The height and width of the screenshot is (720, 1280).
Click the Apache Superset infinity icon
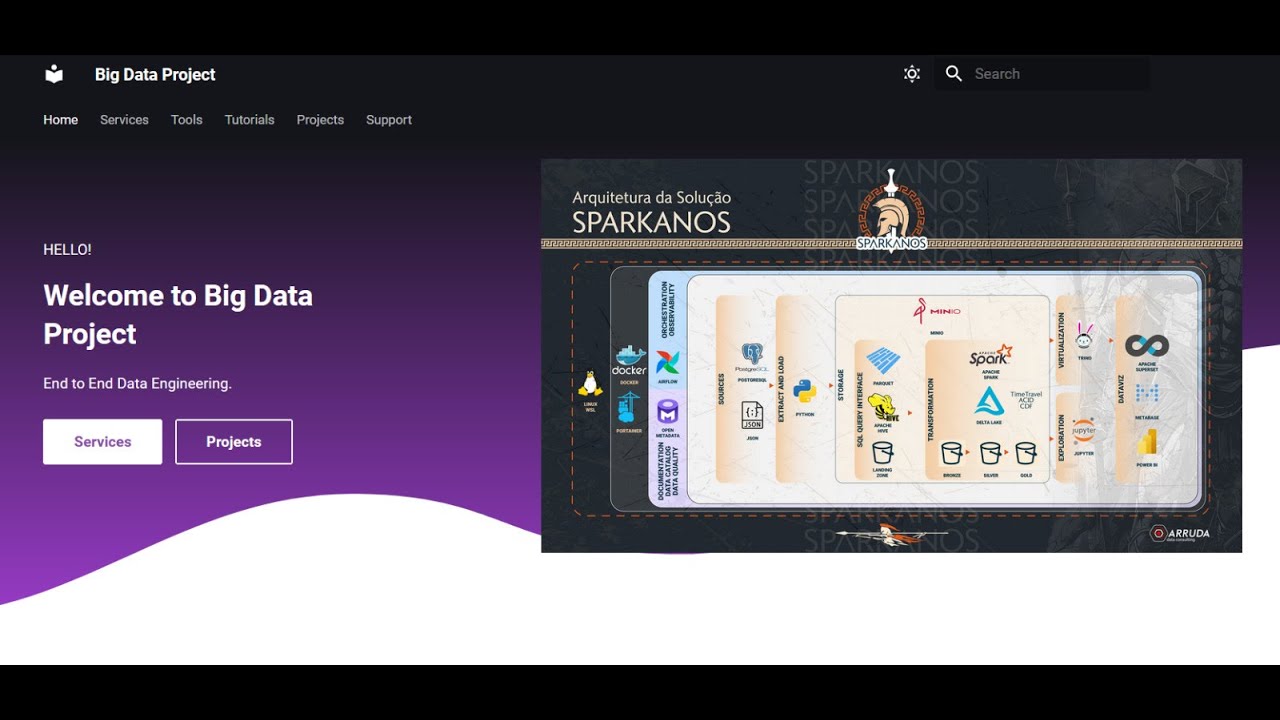pos(1147,346)
